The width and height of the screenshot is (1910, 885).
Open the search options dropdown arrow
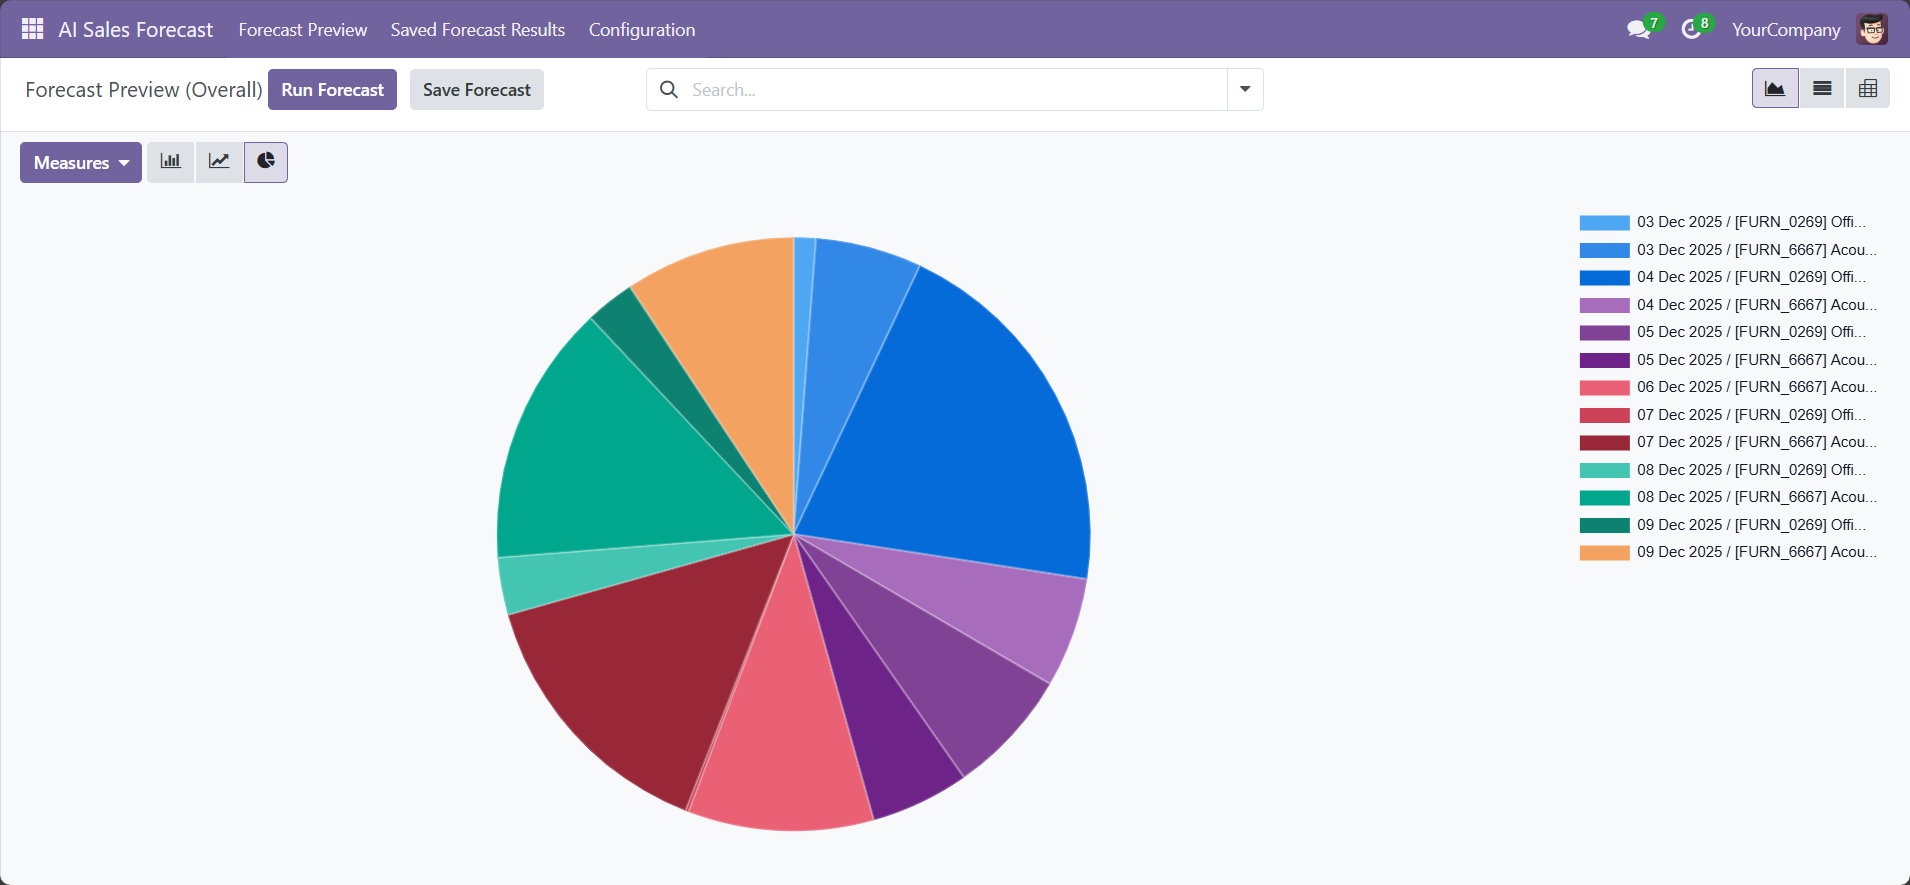click(1245, 89)
